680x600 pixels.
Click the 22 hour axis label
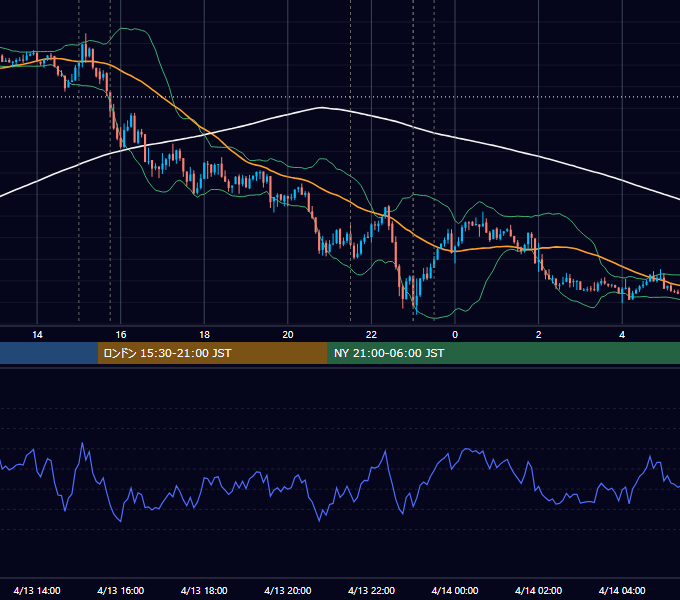[x=371, y=335]
